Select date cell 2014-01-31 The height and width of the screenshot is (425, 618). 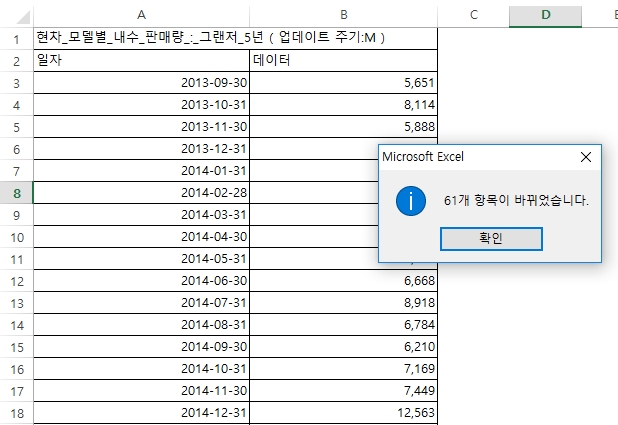point(141,171)
